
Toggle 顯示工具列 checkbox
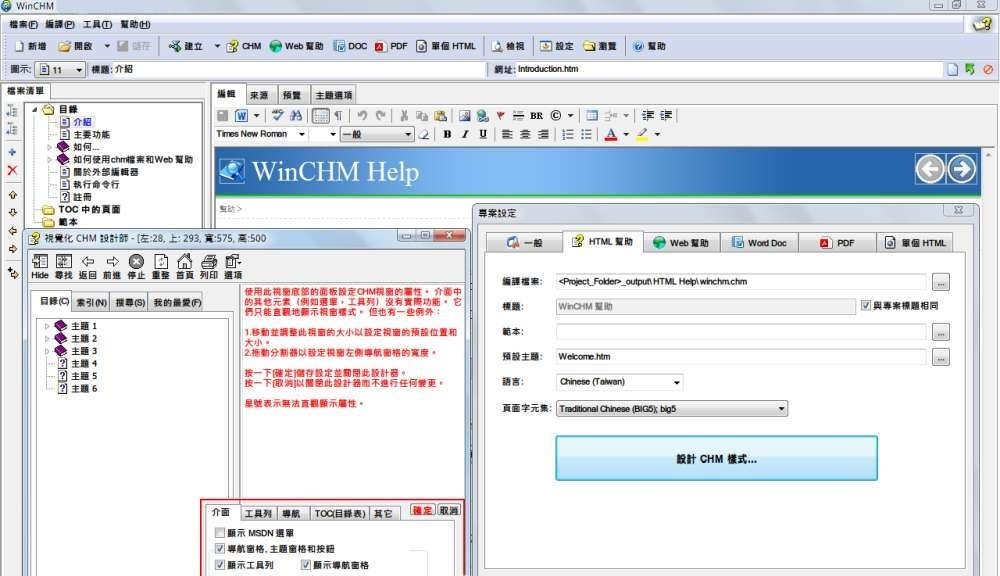[220, 565]
